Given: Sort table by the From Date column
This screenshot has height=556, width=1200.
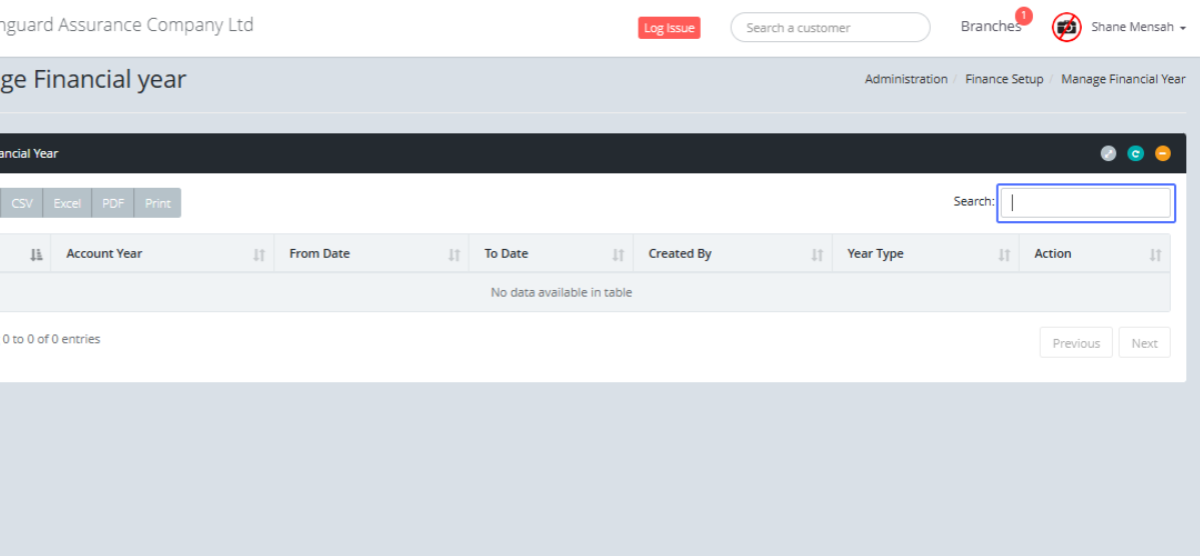Looking at the screenshot, I should click(370, 254).
